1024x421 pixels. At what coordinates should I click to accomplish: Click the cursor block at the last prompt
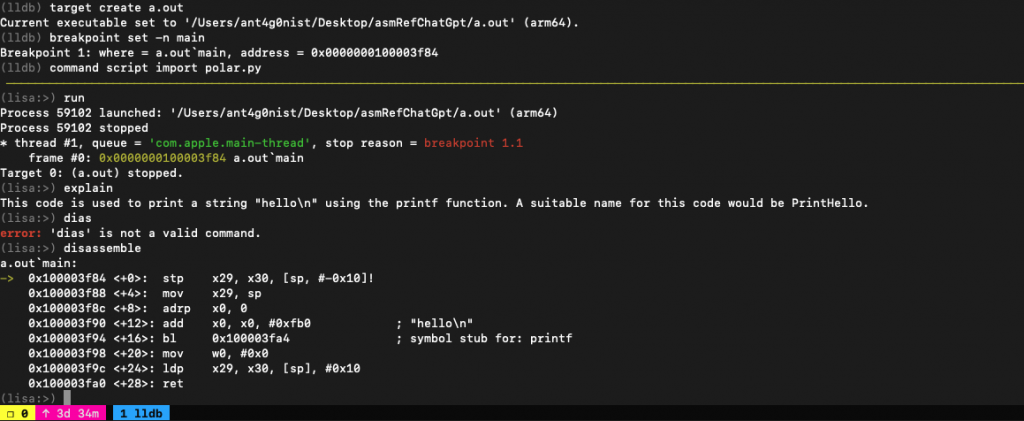(x=66, y=397)
